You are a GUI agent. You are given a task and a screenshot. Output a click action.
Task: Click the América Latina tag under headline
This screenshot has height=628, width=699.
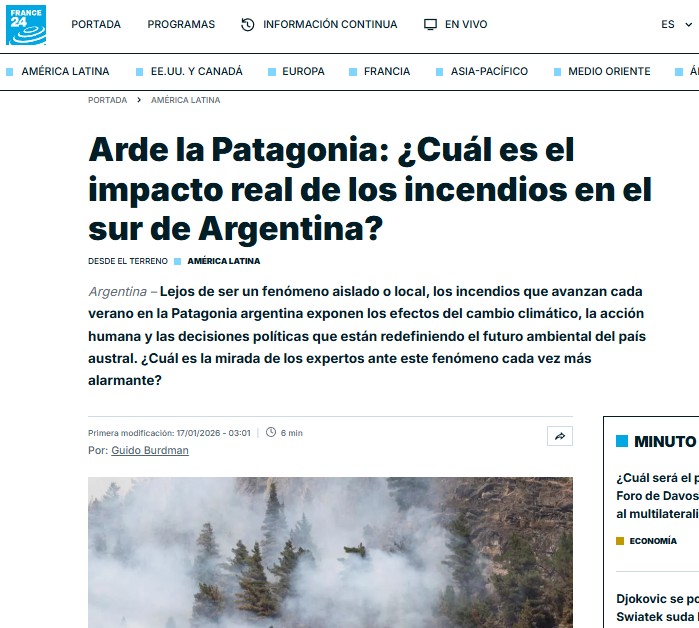click(x=223, y=261)
